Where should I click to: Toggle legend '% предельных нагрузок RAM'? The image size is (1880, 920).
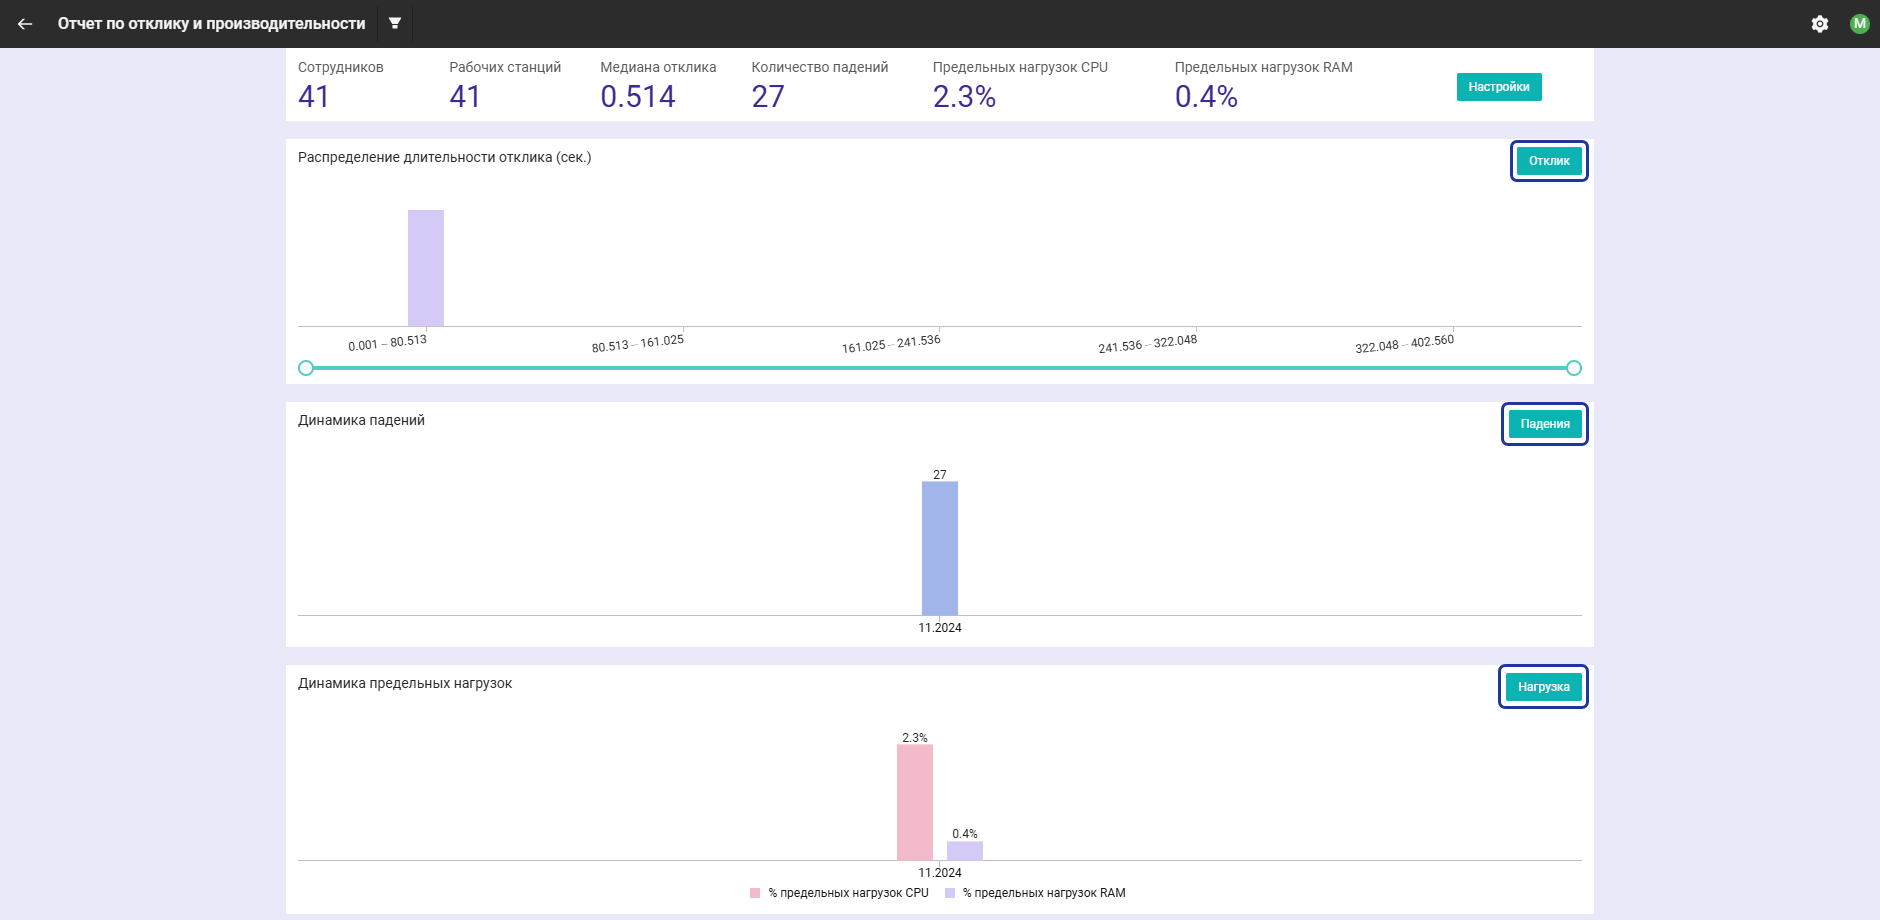point(1035,893)
